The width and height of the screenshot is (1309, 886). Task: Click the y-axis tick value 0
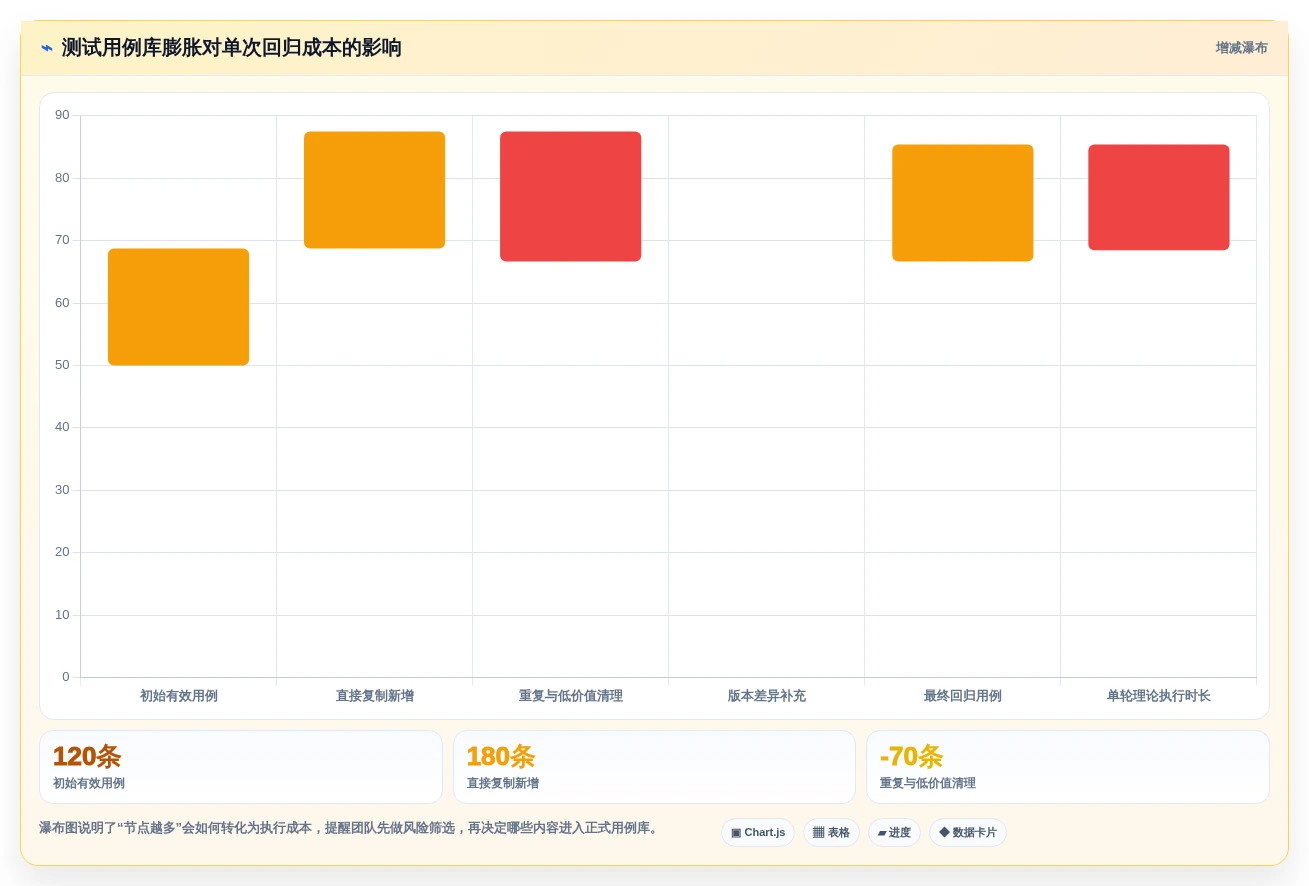(x=66, y=677)
